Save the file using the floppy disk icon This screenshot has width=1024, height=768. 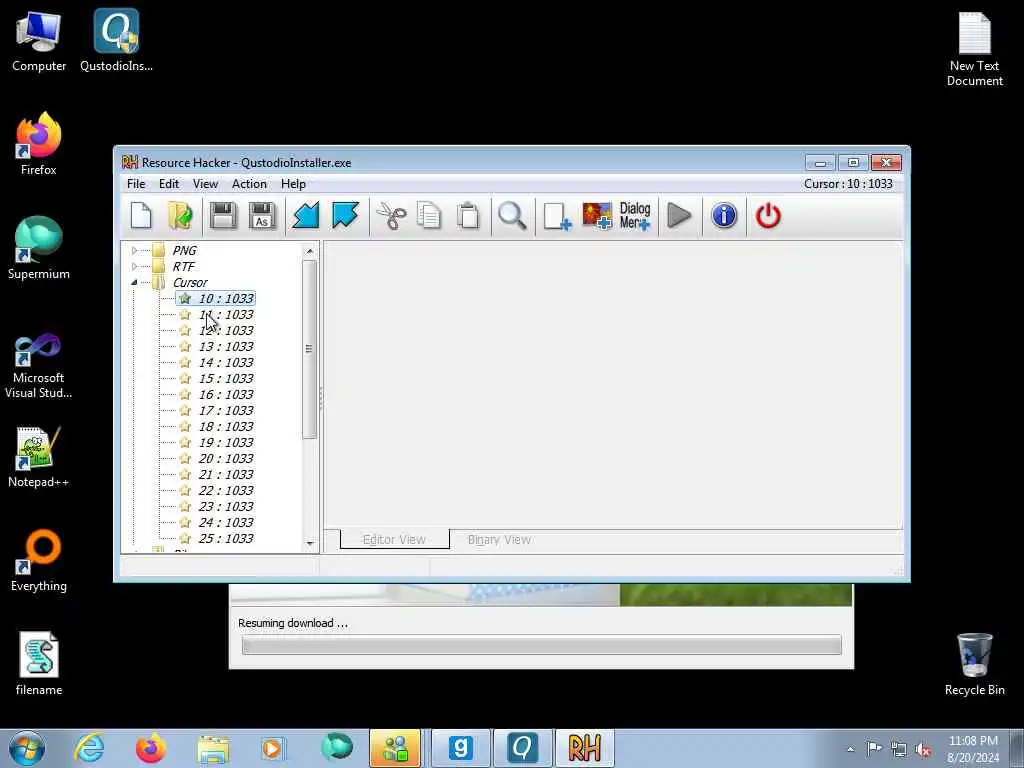223,216
